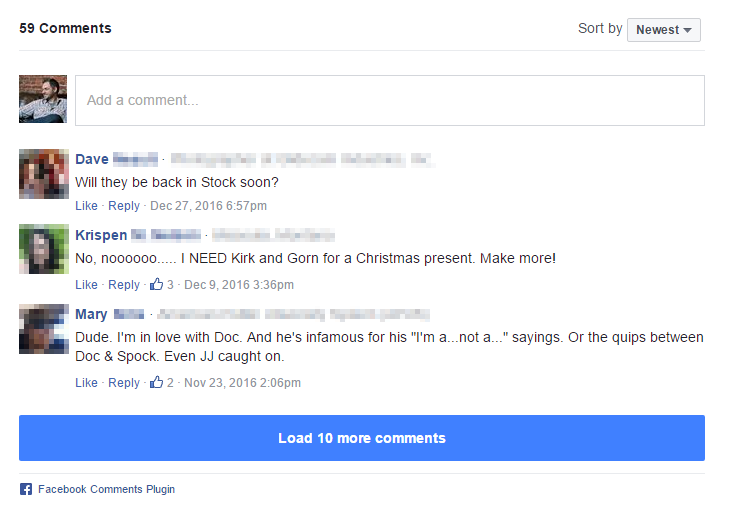Click thumbs-up icon showing 3 likes
The width and height of the screenshot is (731, 517).
click(156, 284)
